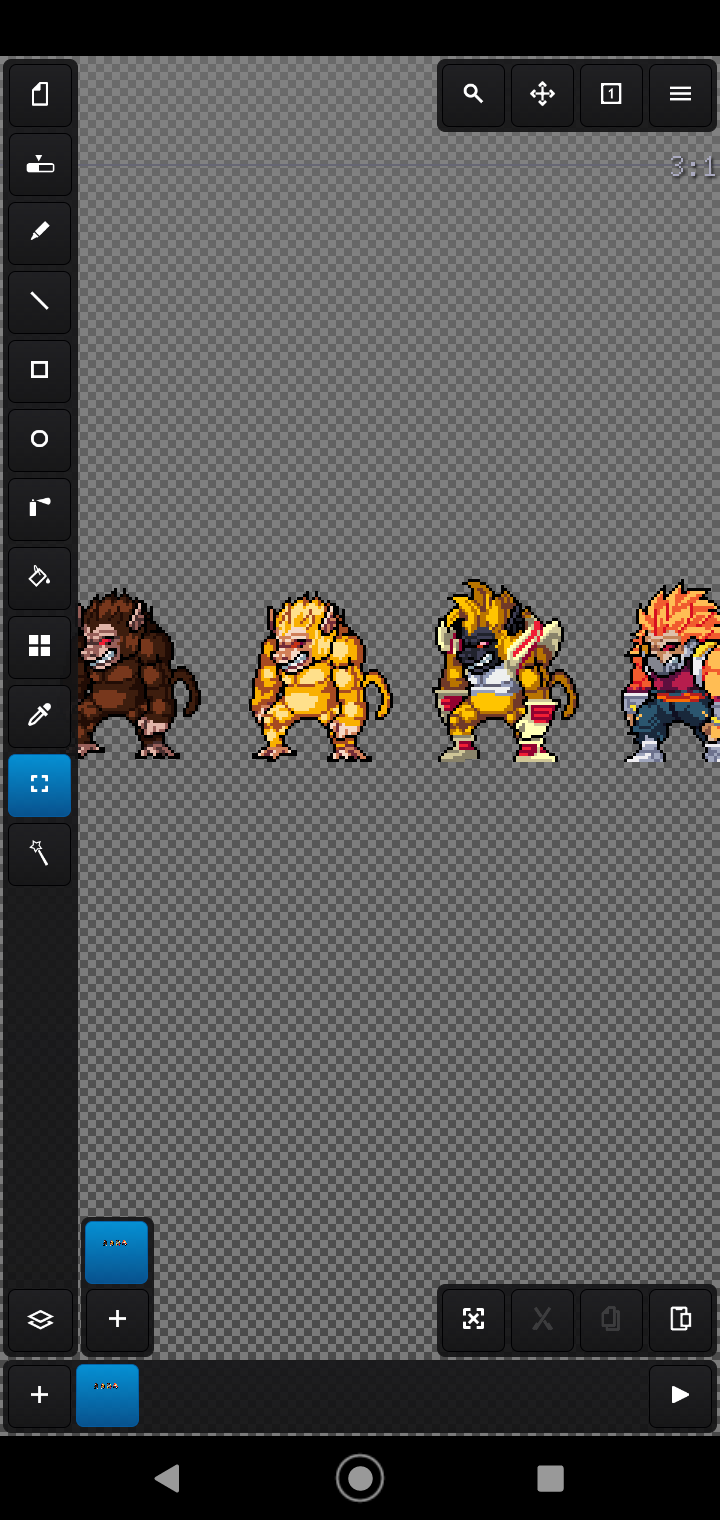Select the Eraser tool
This screenshot has width=720, height=1520.
pos(40,164)
